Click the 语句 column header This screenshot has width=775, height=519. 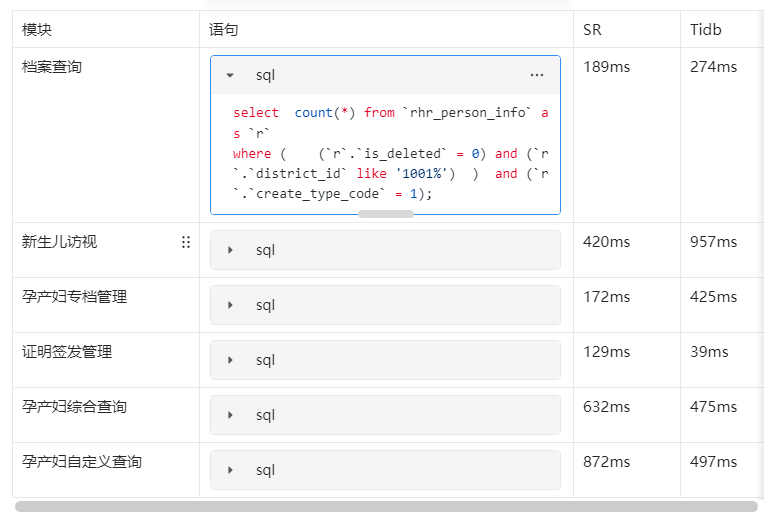pyautogui.click(x=224, y=30)
